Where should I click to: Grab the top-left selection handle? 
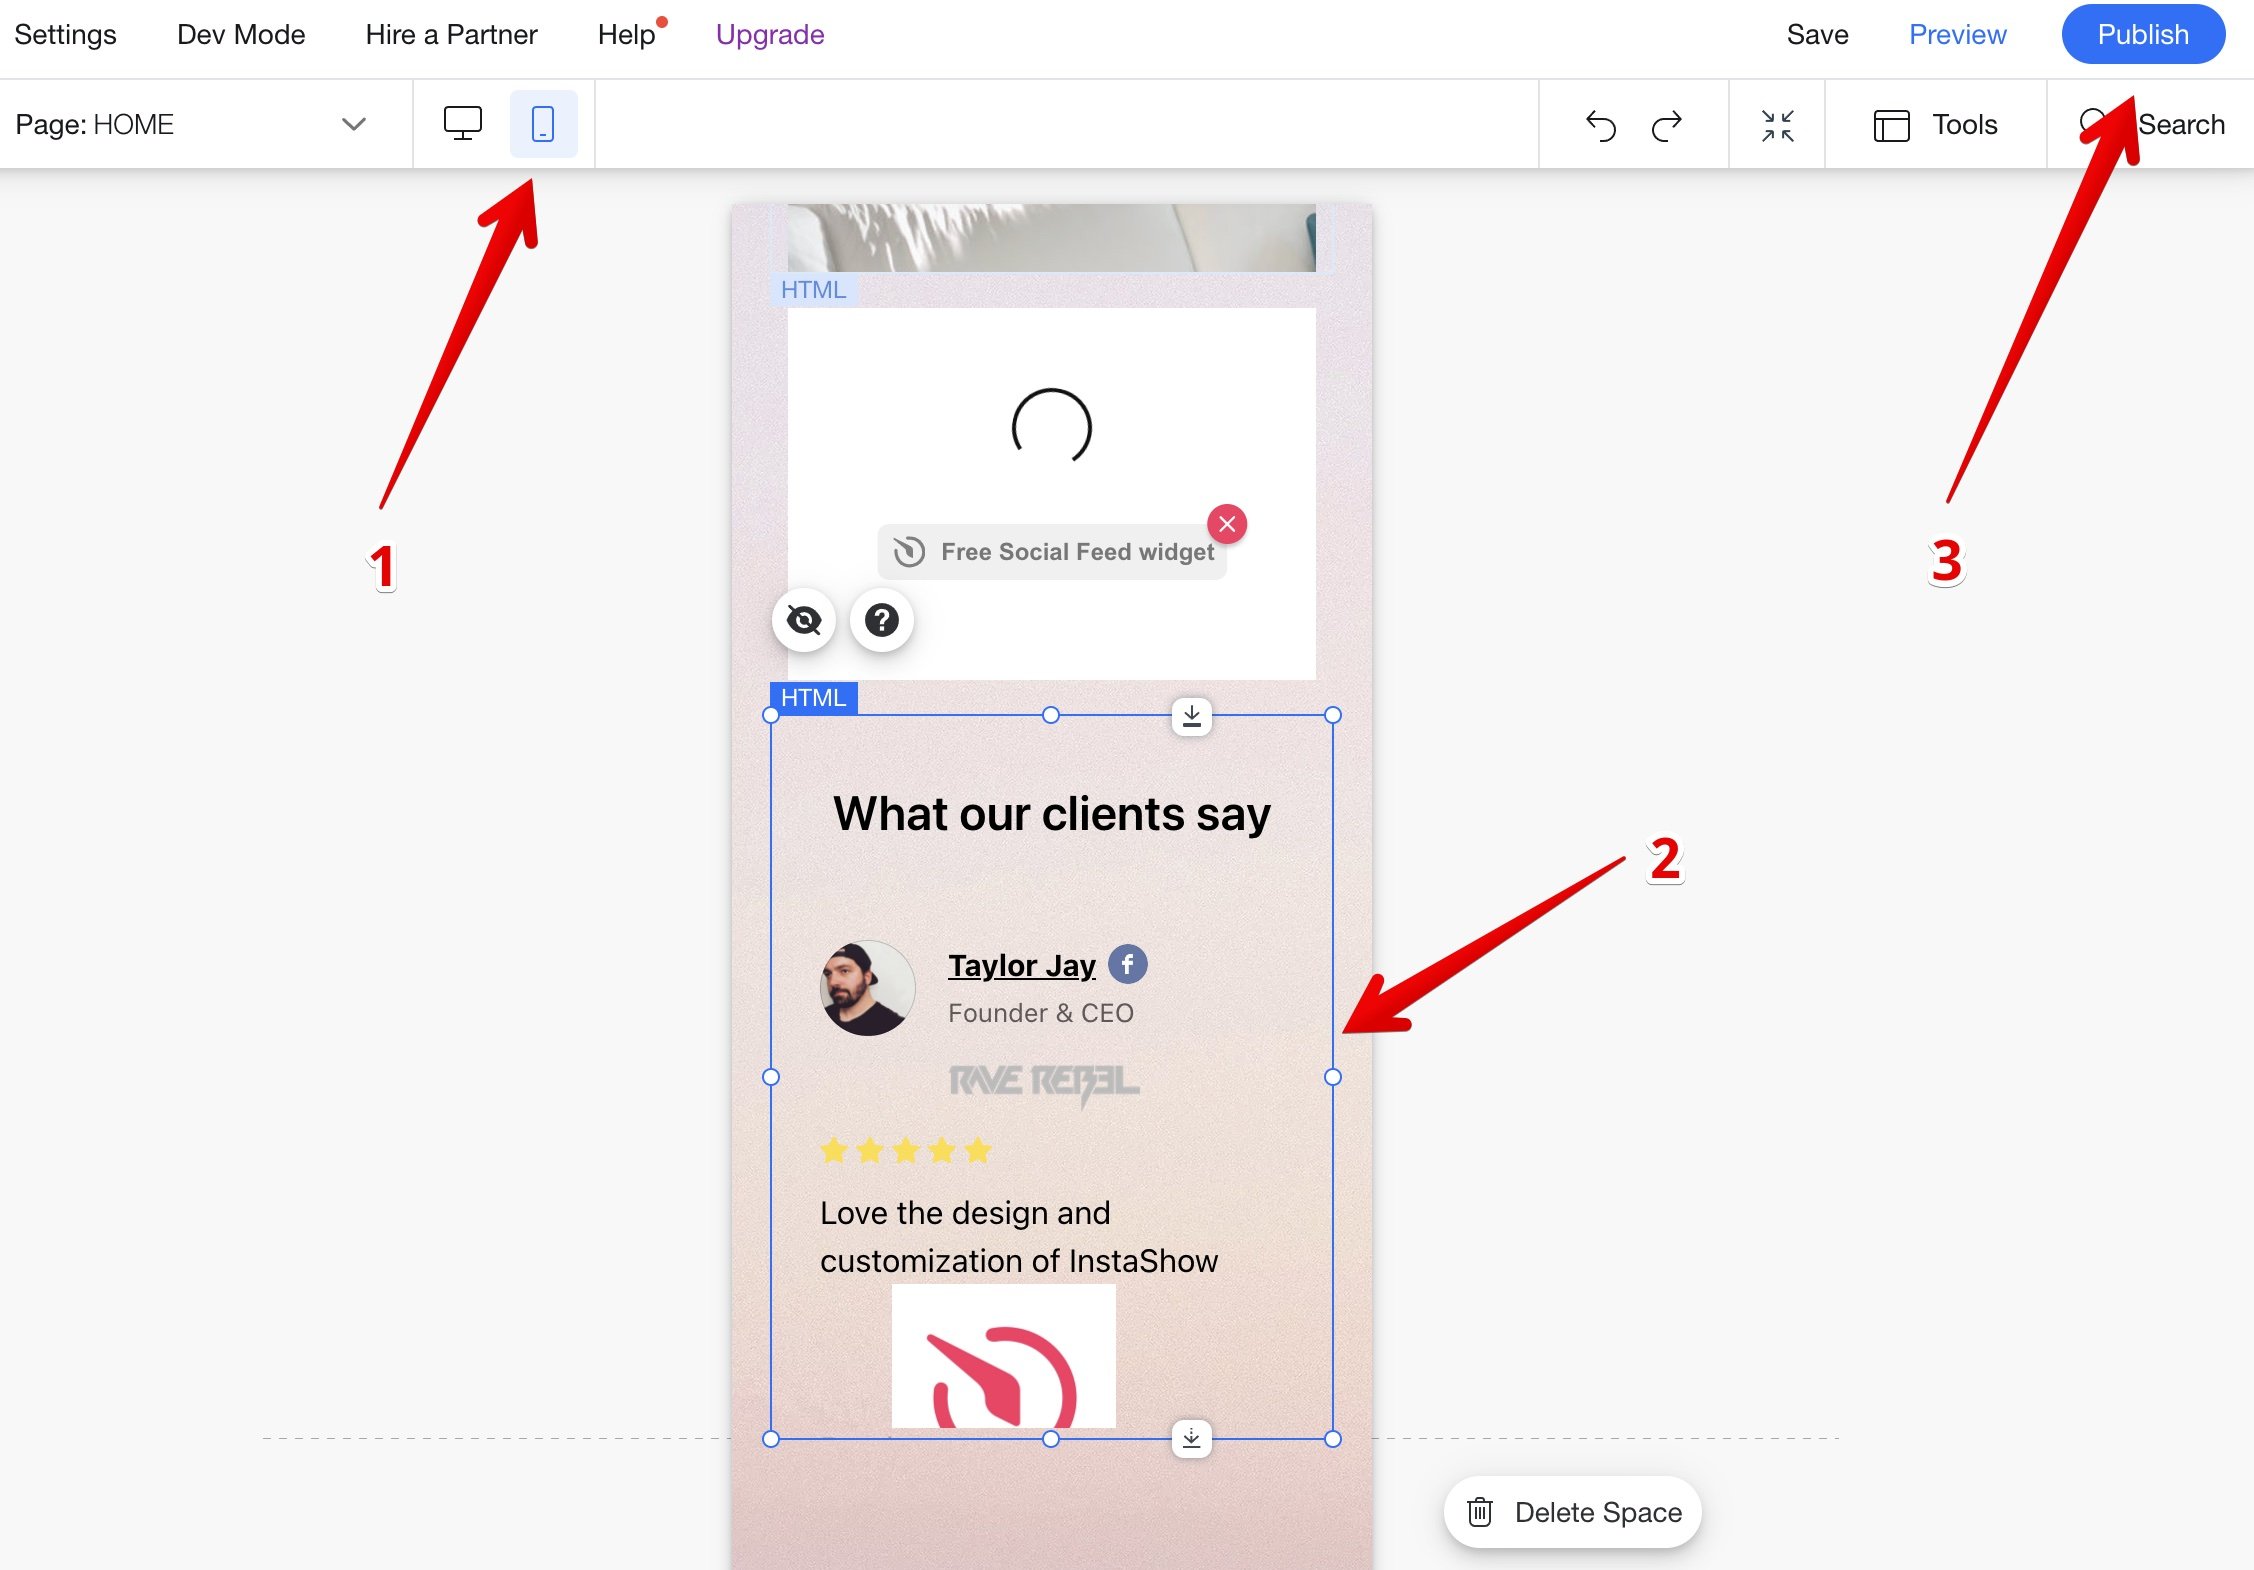coord(770,715)
